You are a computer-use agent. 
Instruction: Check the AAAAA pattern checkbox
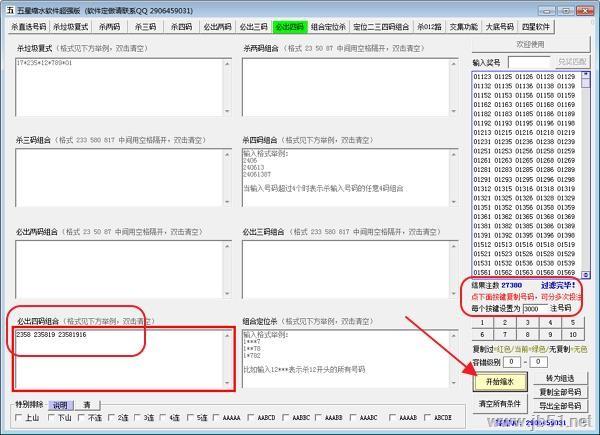(x=218, y=417)
